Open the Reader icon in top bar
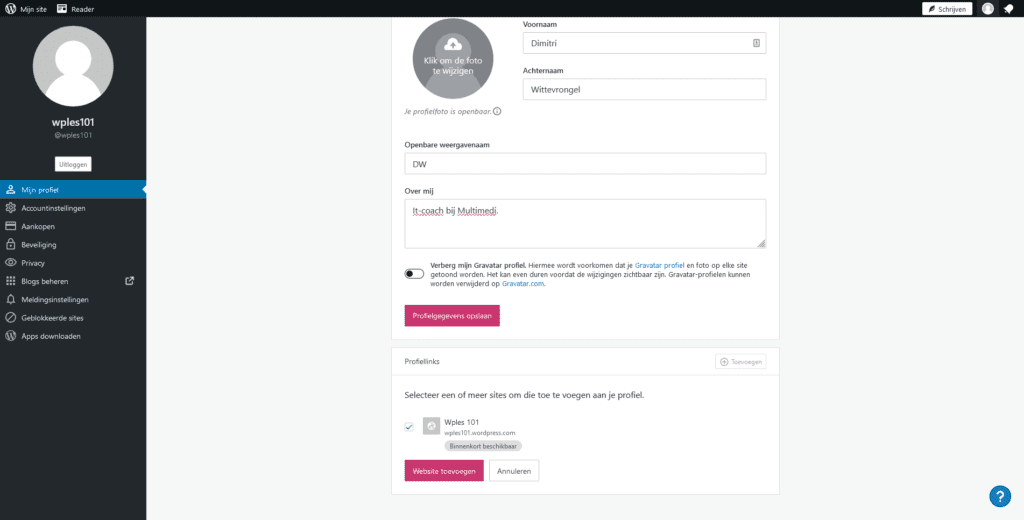This screenshot has width=1024, height=520. click(x=62, y=8)
